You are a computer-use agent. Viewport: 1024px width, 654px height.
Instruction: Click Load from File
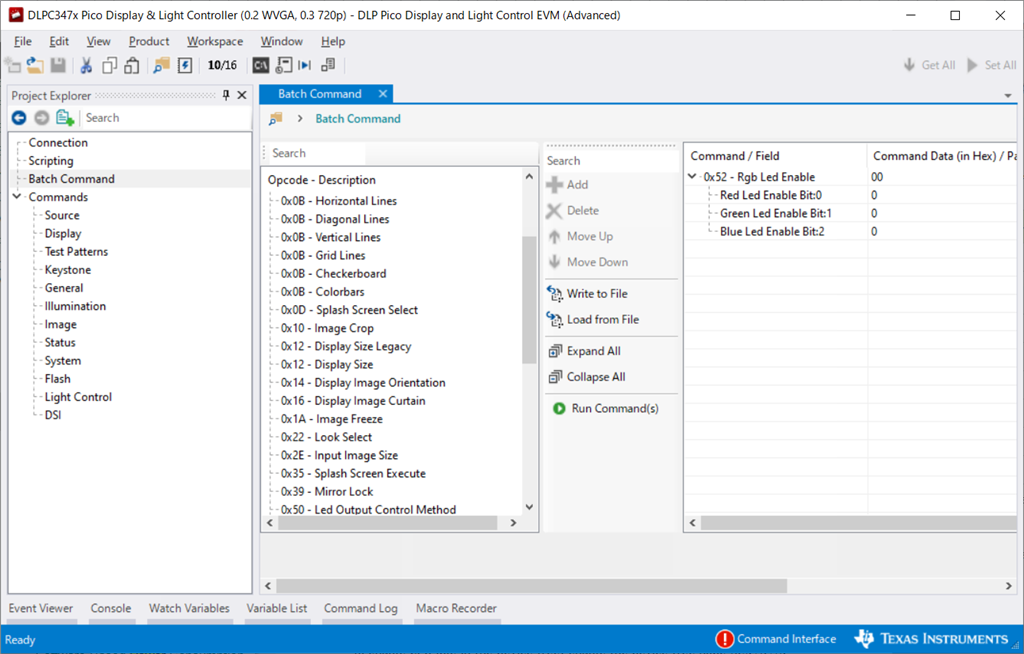click(x=593, y=319)
